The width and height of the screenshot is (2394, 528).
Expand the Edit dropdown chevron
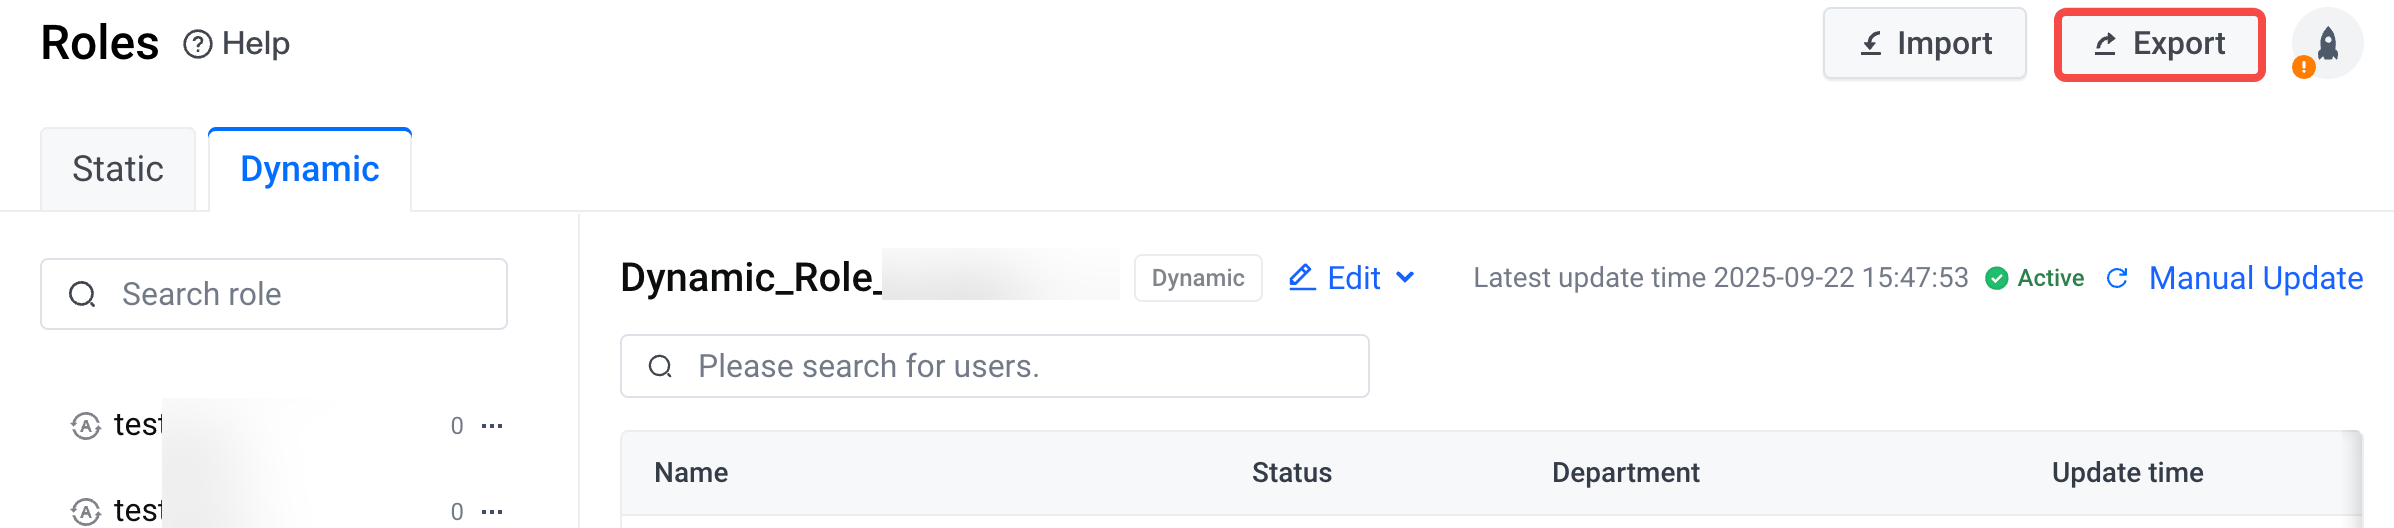pos(1405,277)
